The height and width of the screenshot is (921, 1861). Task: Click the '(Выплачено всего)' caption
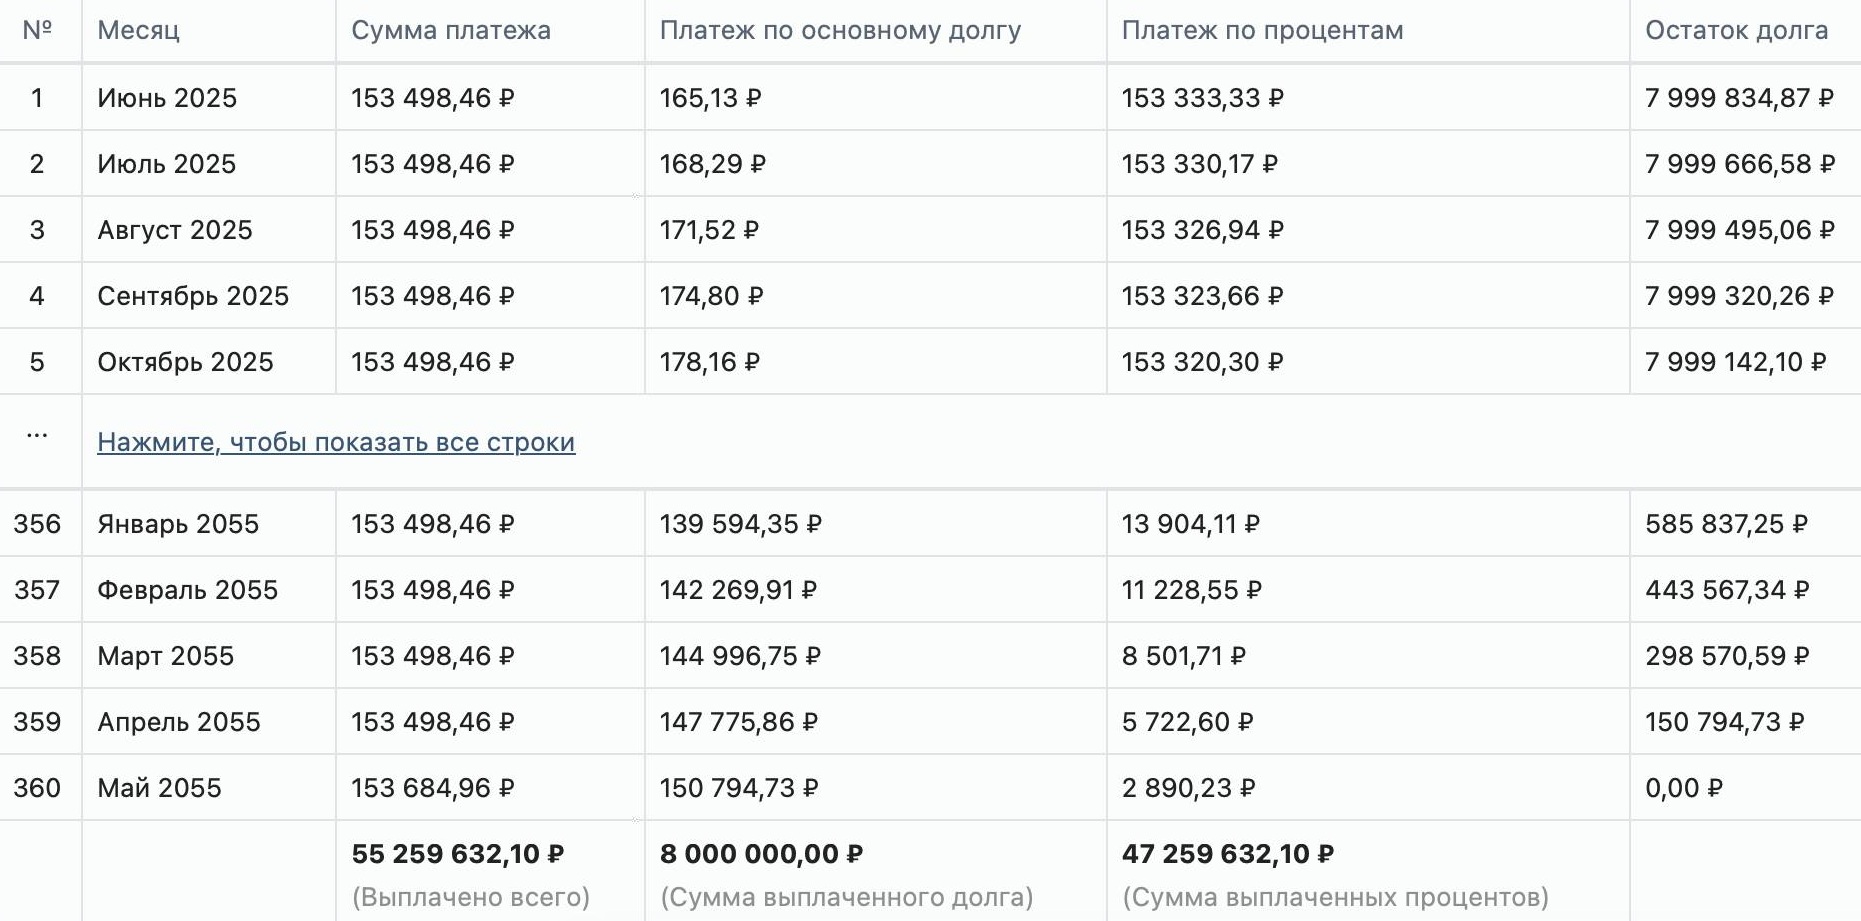pyautogui.click(x=471, y=897)
